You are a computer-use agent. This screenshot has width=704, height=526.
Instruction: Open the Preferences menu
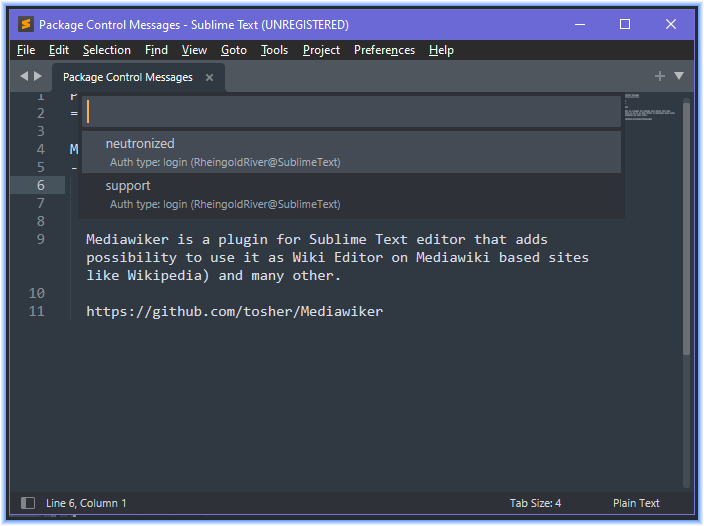coord(384,50)
